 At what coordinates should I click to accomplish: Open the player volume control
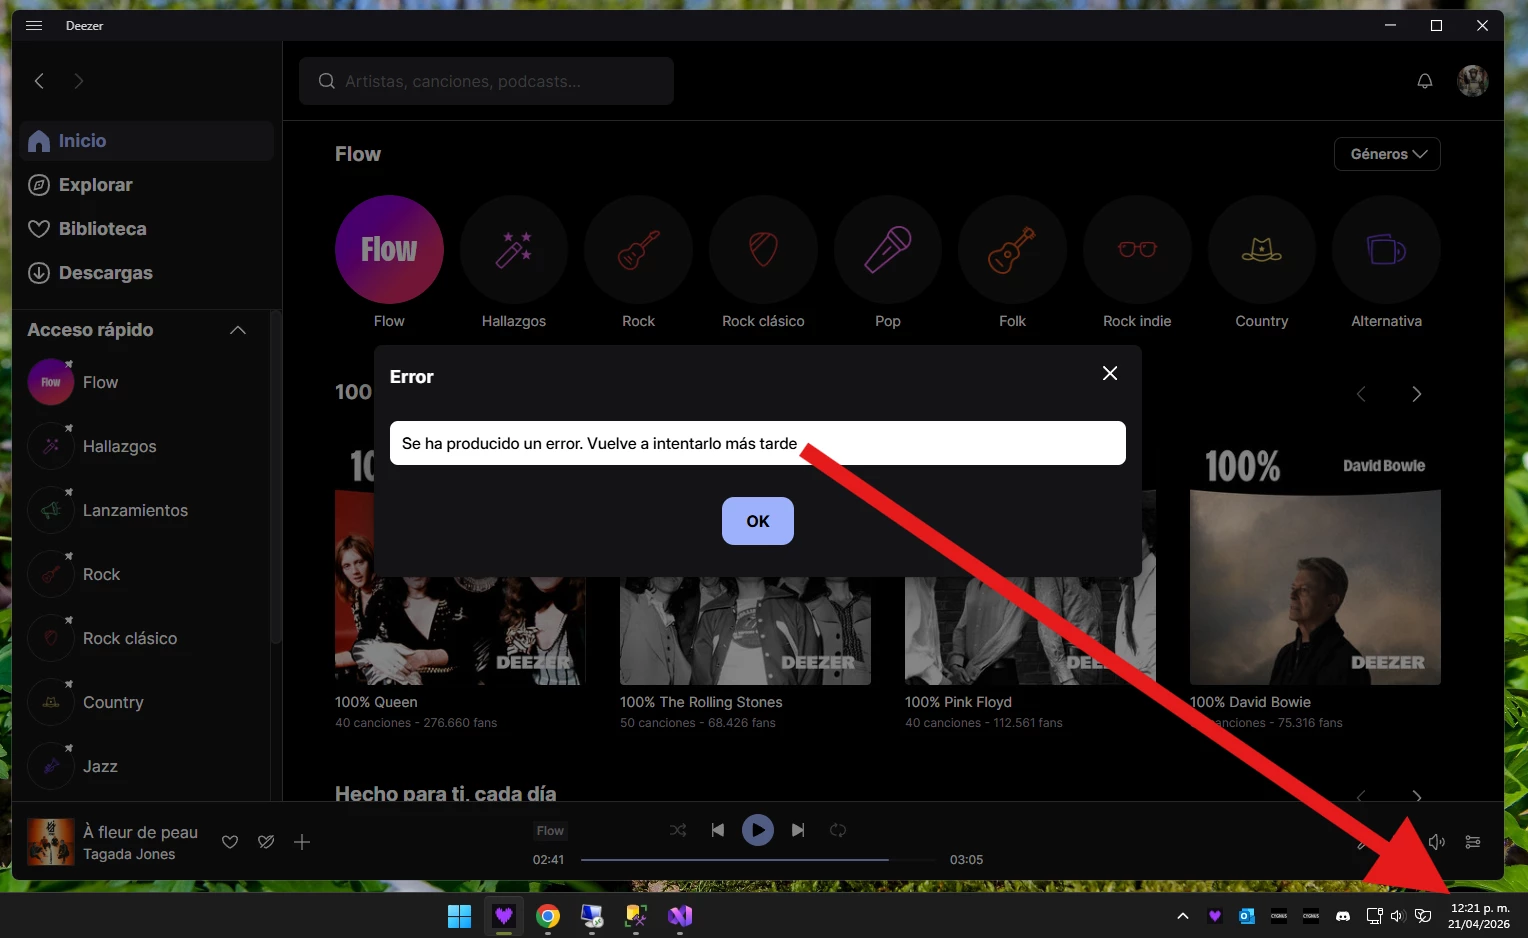(x=1437, y=842)
